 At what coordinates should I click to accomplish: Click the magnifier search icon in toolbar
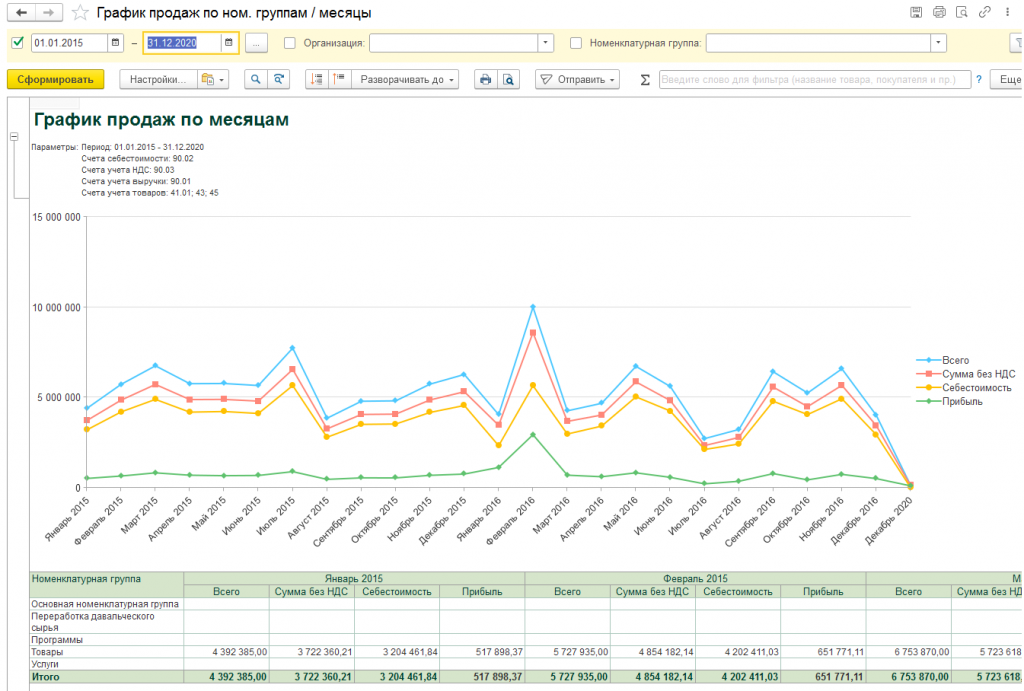[255, 79]
